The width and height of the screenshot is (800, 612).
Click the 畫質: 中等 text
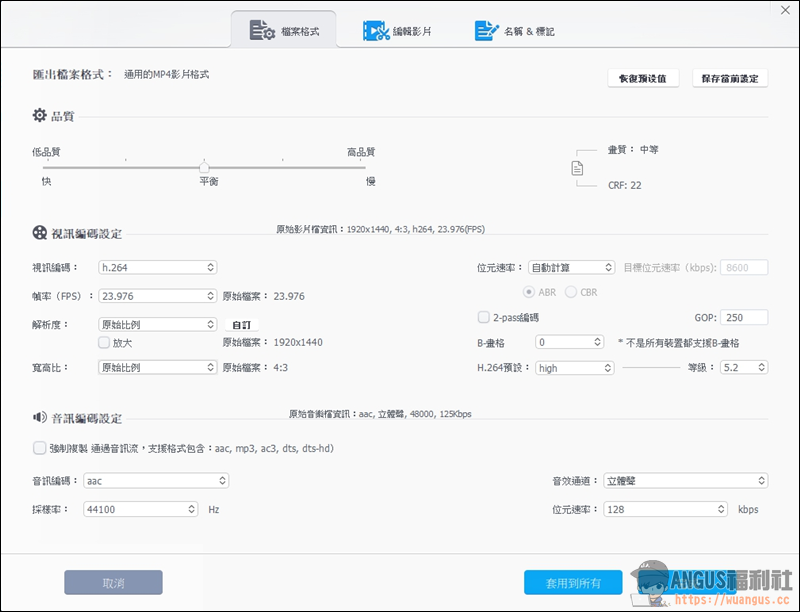pyautogui.click(x=633, y=150)
